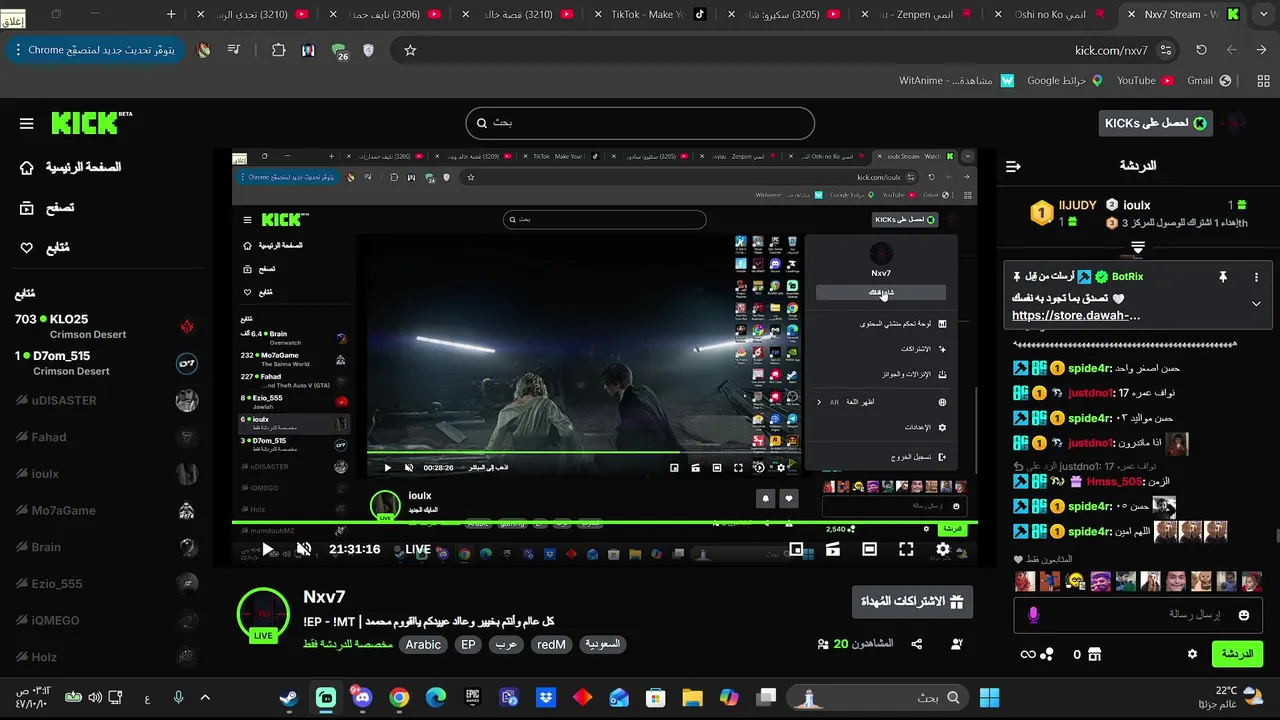Open Gmail bookmark in bookmarks bar
The image size is (1280, 720).
pyautogui.click(x=1208, y=81)
